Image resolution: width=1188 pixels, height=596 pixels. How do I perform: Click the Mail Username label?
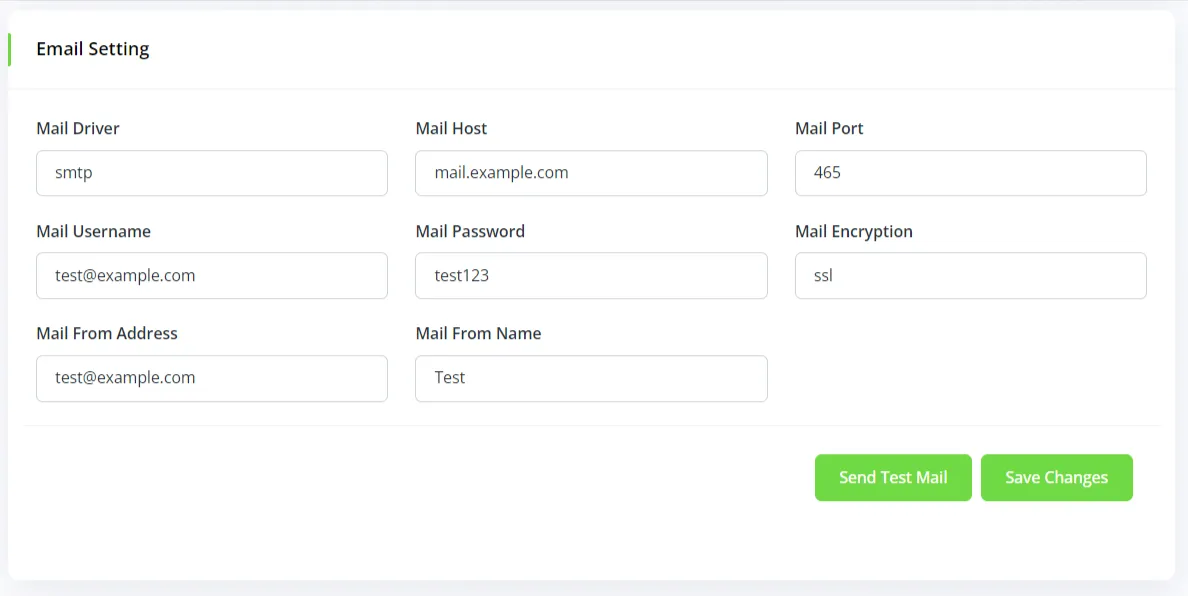(93, 231)
